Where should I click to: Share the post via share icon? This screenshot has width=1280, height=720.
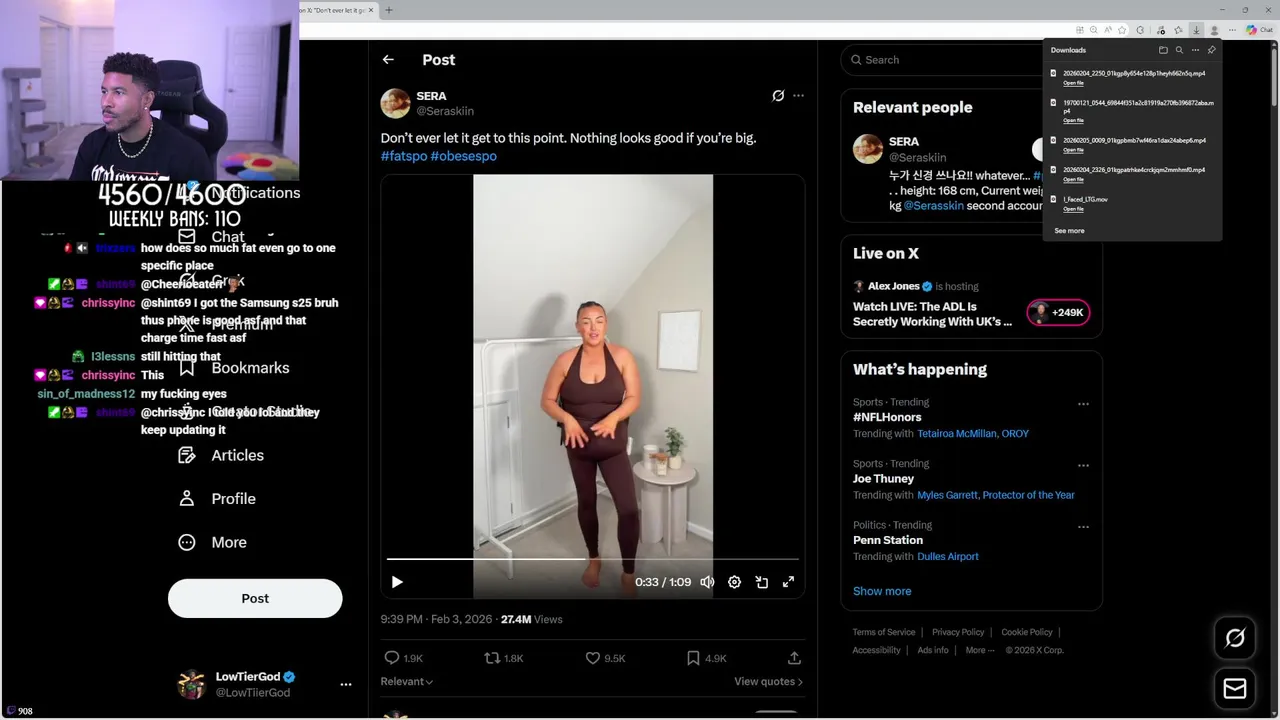[794, 658]
